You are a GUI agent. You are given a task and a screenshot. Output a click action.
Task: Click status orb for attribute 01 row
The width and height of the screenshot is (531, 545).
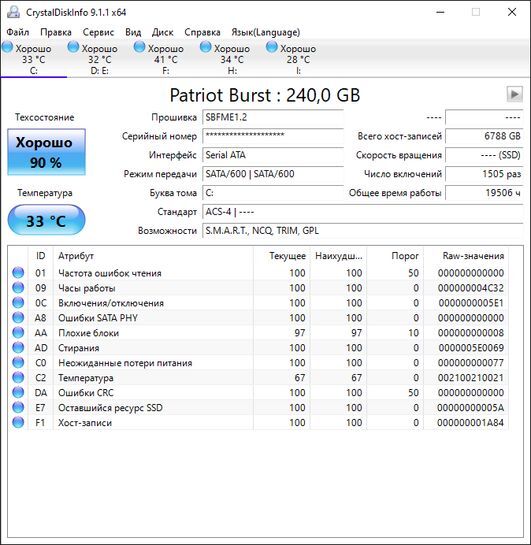tap(18, 272)
